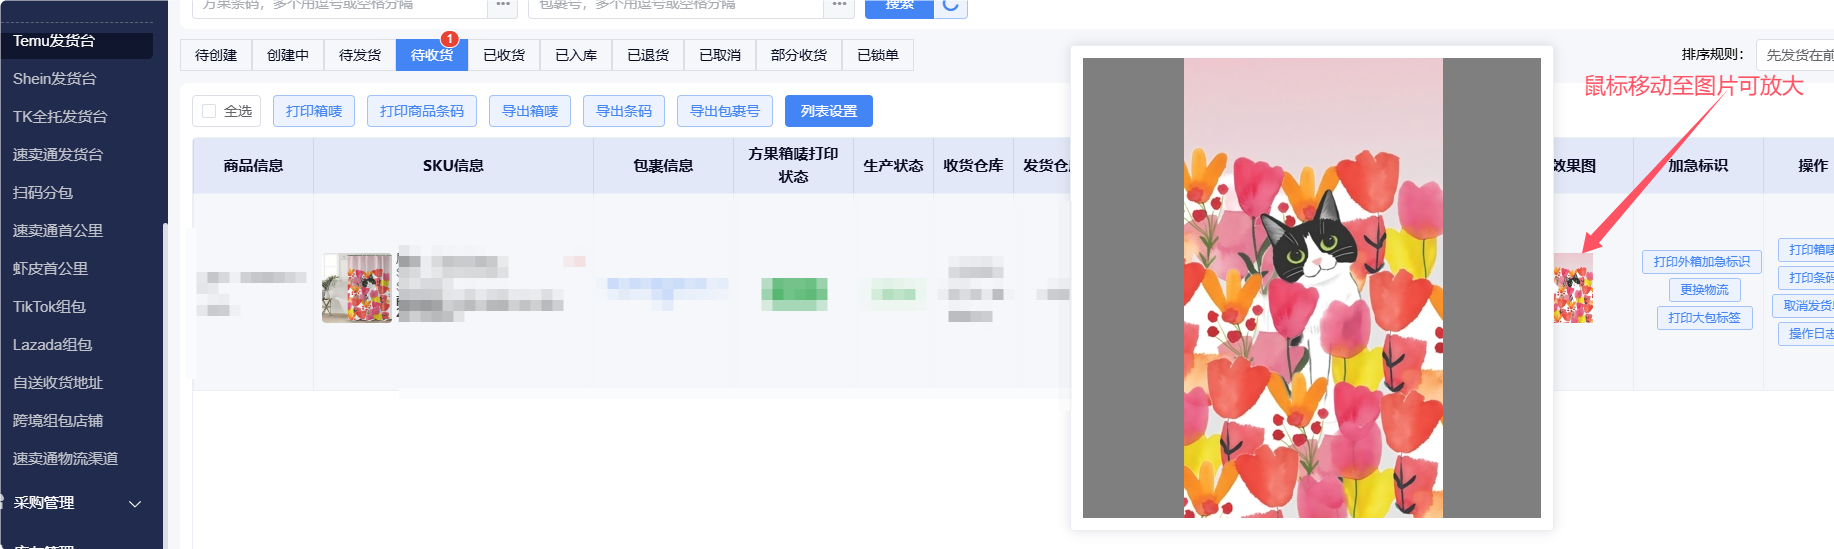Image resolution: width=1834 pixels, height=549 pixels.
Task: Click the refresh icon beside search
Action: pyautogui.click(x=951, y=6)
